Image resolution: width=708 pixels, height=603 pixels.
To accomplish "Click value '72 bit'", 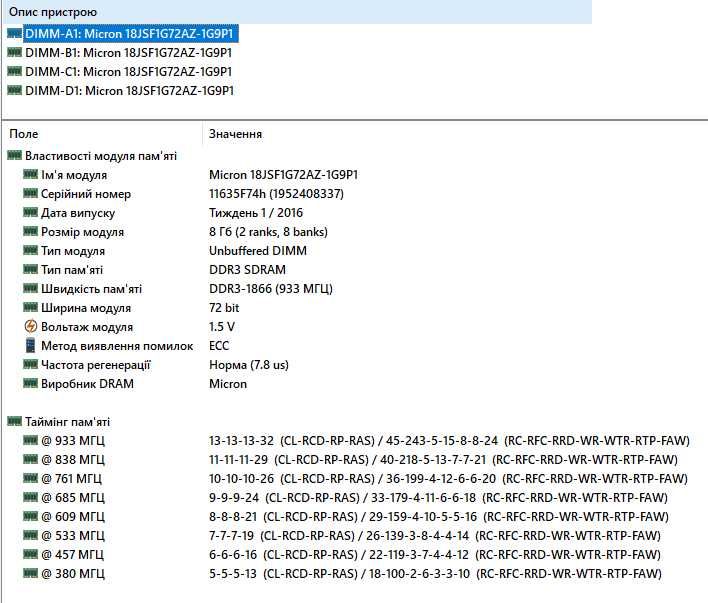I will coord(224,308).
